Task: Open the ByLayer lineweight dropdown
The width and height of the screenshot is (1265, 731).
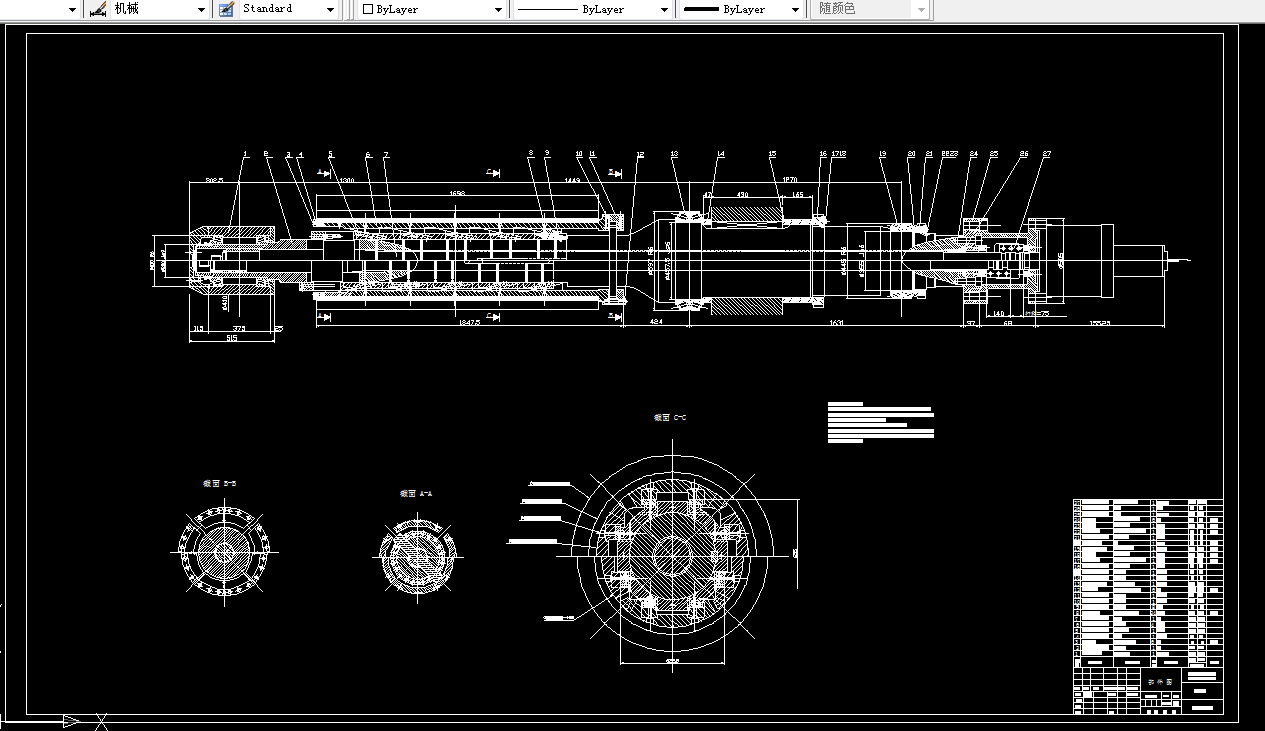Action: [796, 9]
